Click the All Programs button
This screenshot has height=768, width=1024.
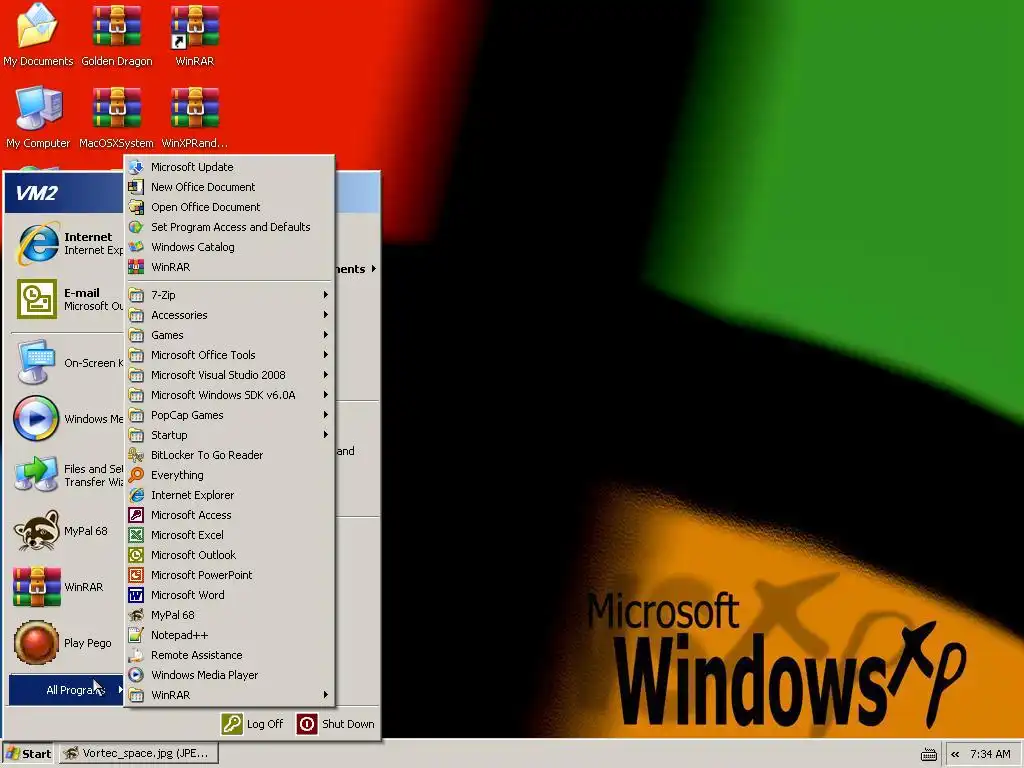(x=66, y=690)
